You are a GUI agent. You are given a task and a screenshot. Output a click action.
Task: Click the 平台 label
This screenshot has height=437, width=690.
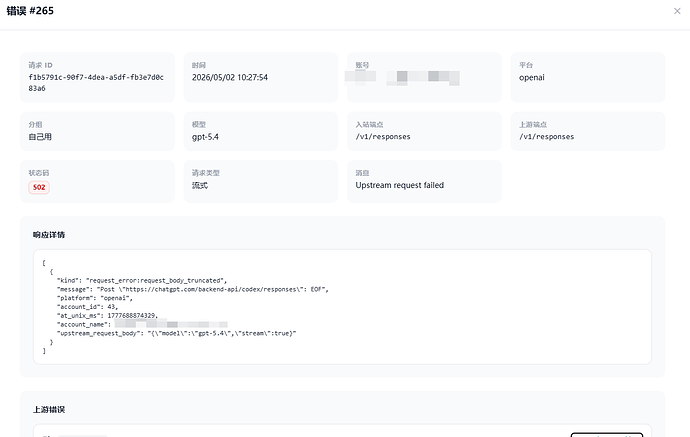click(526, 65)
